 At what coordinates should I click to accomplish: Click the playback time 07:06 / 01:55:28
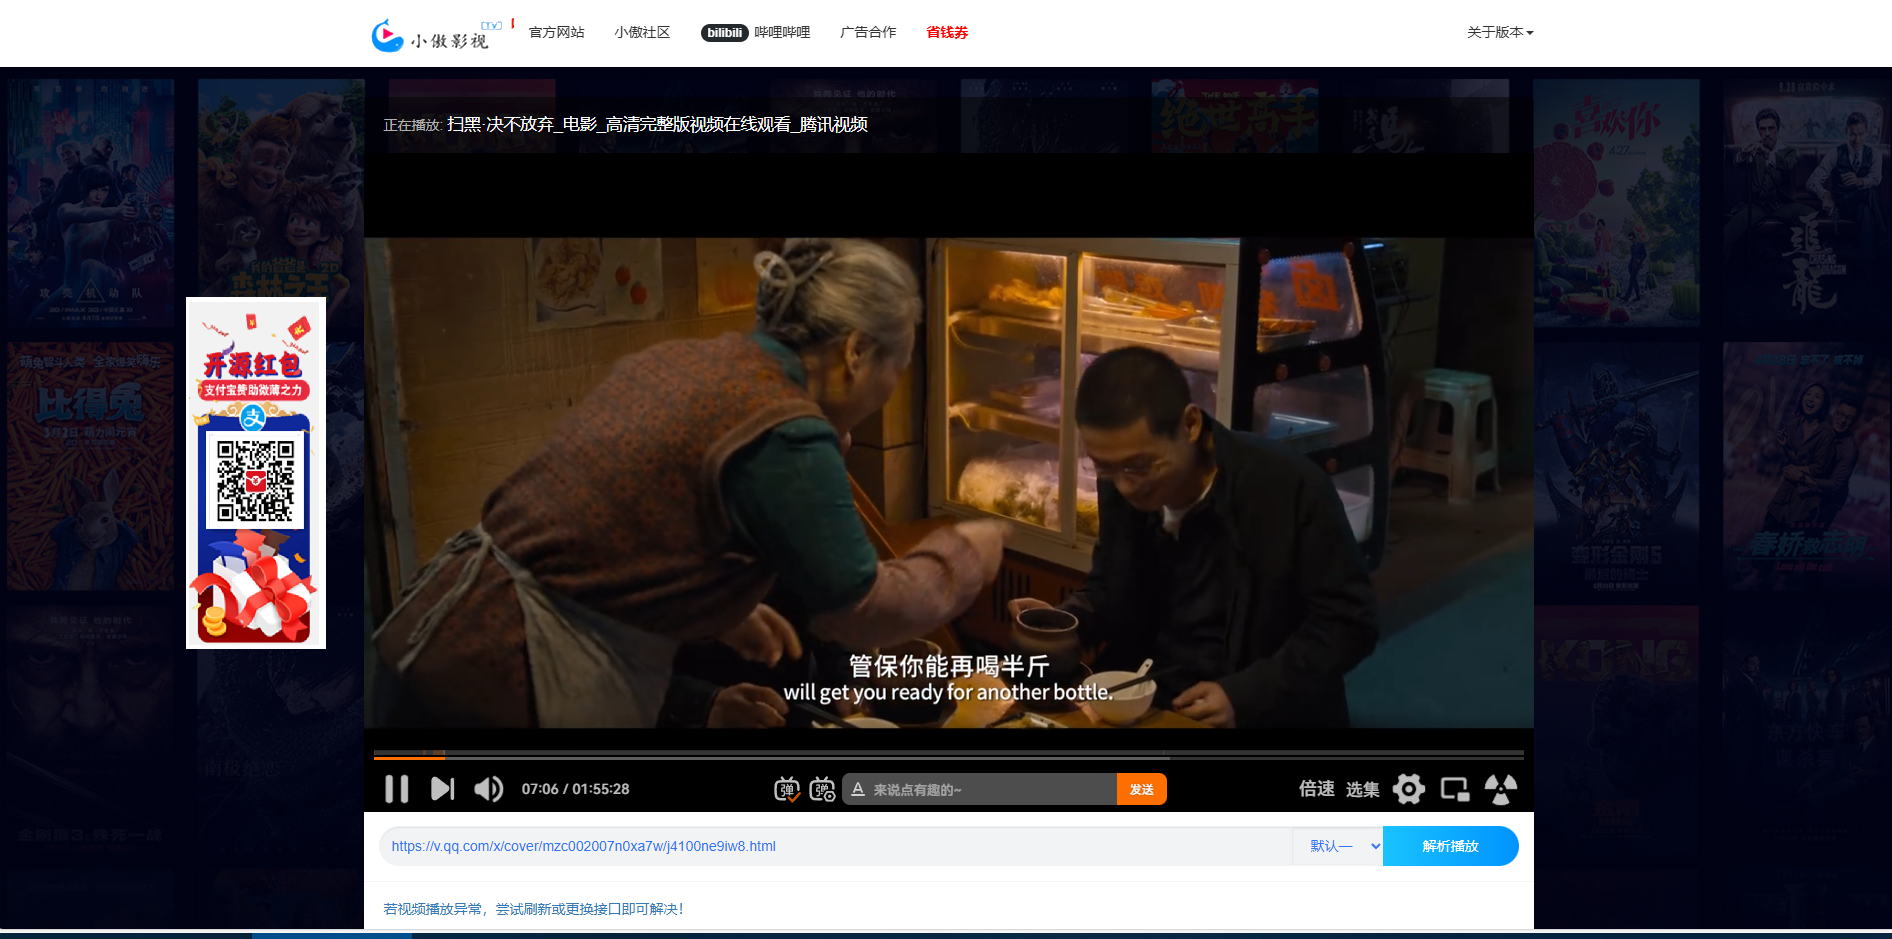(x=576, y=789)
